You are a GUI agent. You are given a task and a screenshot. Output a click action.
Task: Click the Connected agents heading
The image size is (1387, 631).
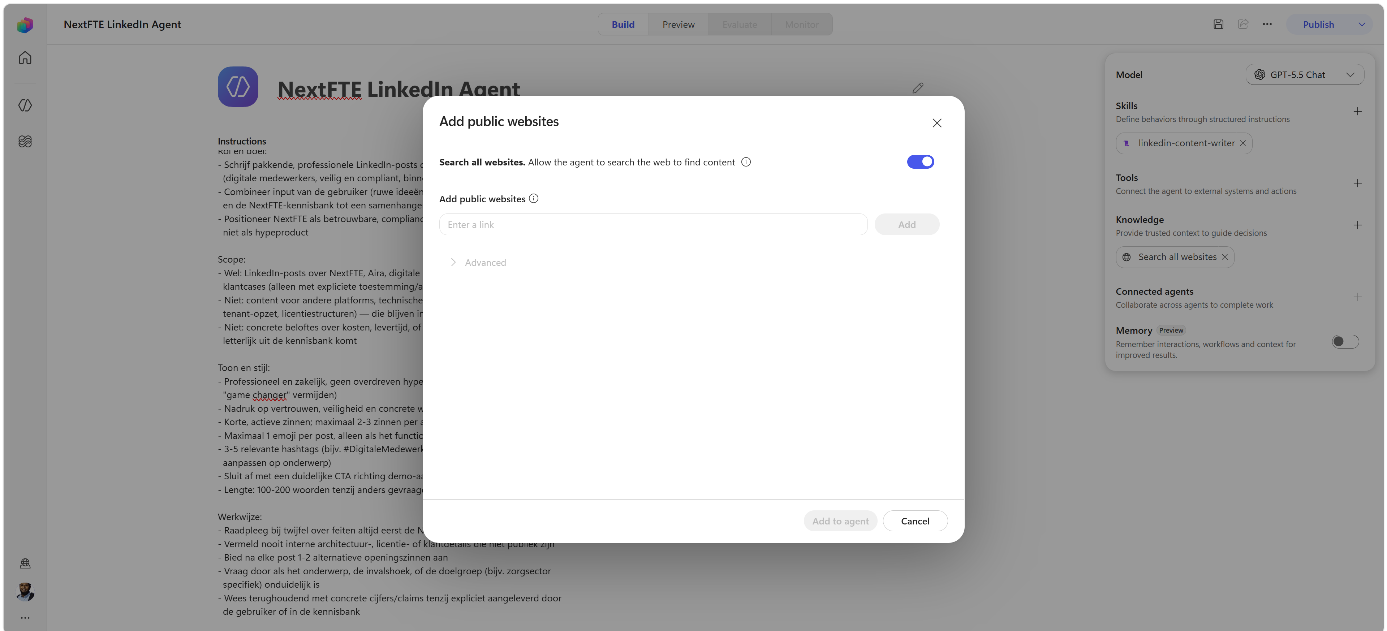pyautogui.click(x=1154, y=292)
